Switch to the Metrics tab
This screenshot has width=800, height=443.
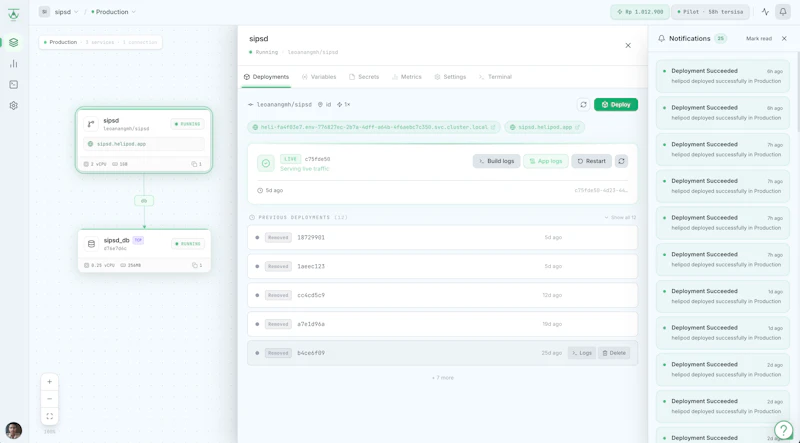pyautogui.click(x=407, y=77)
